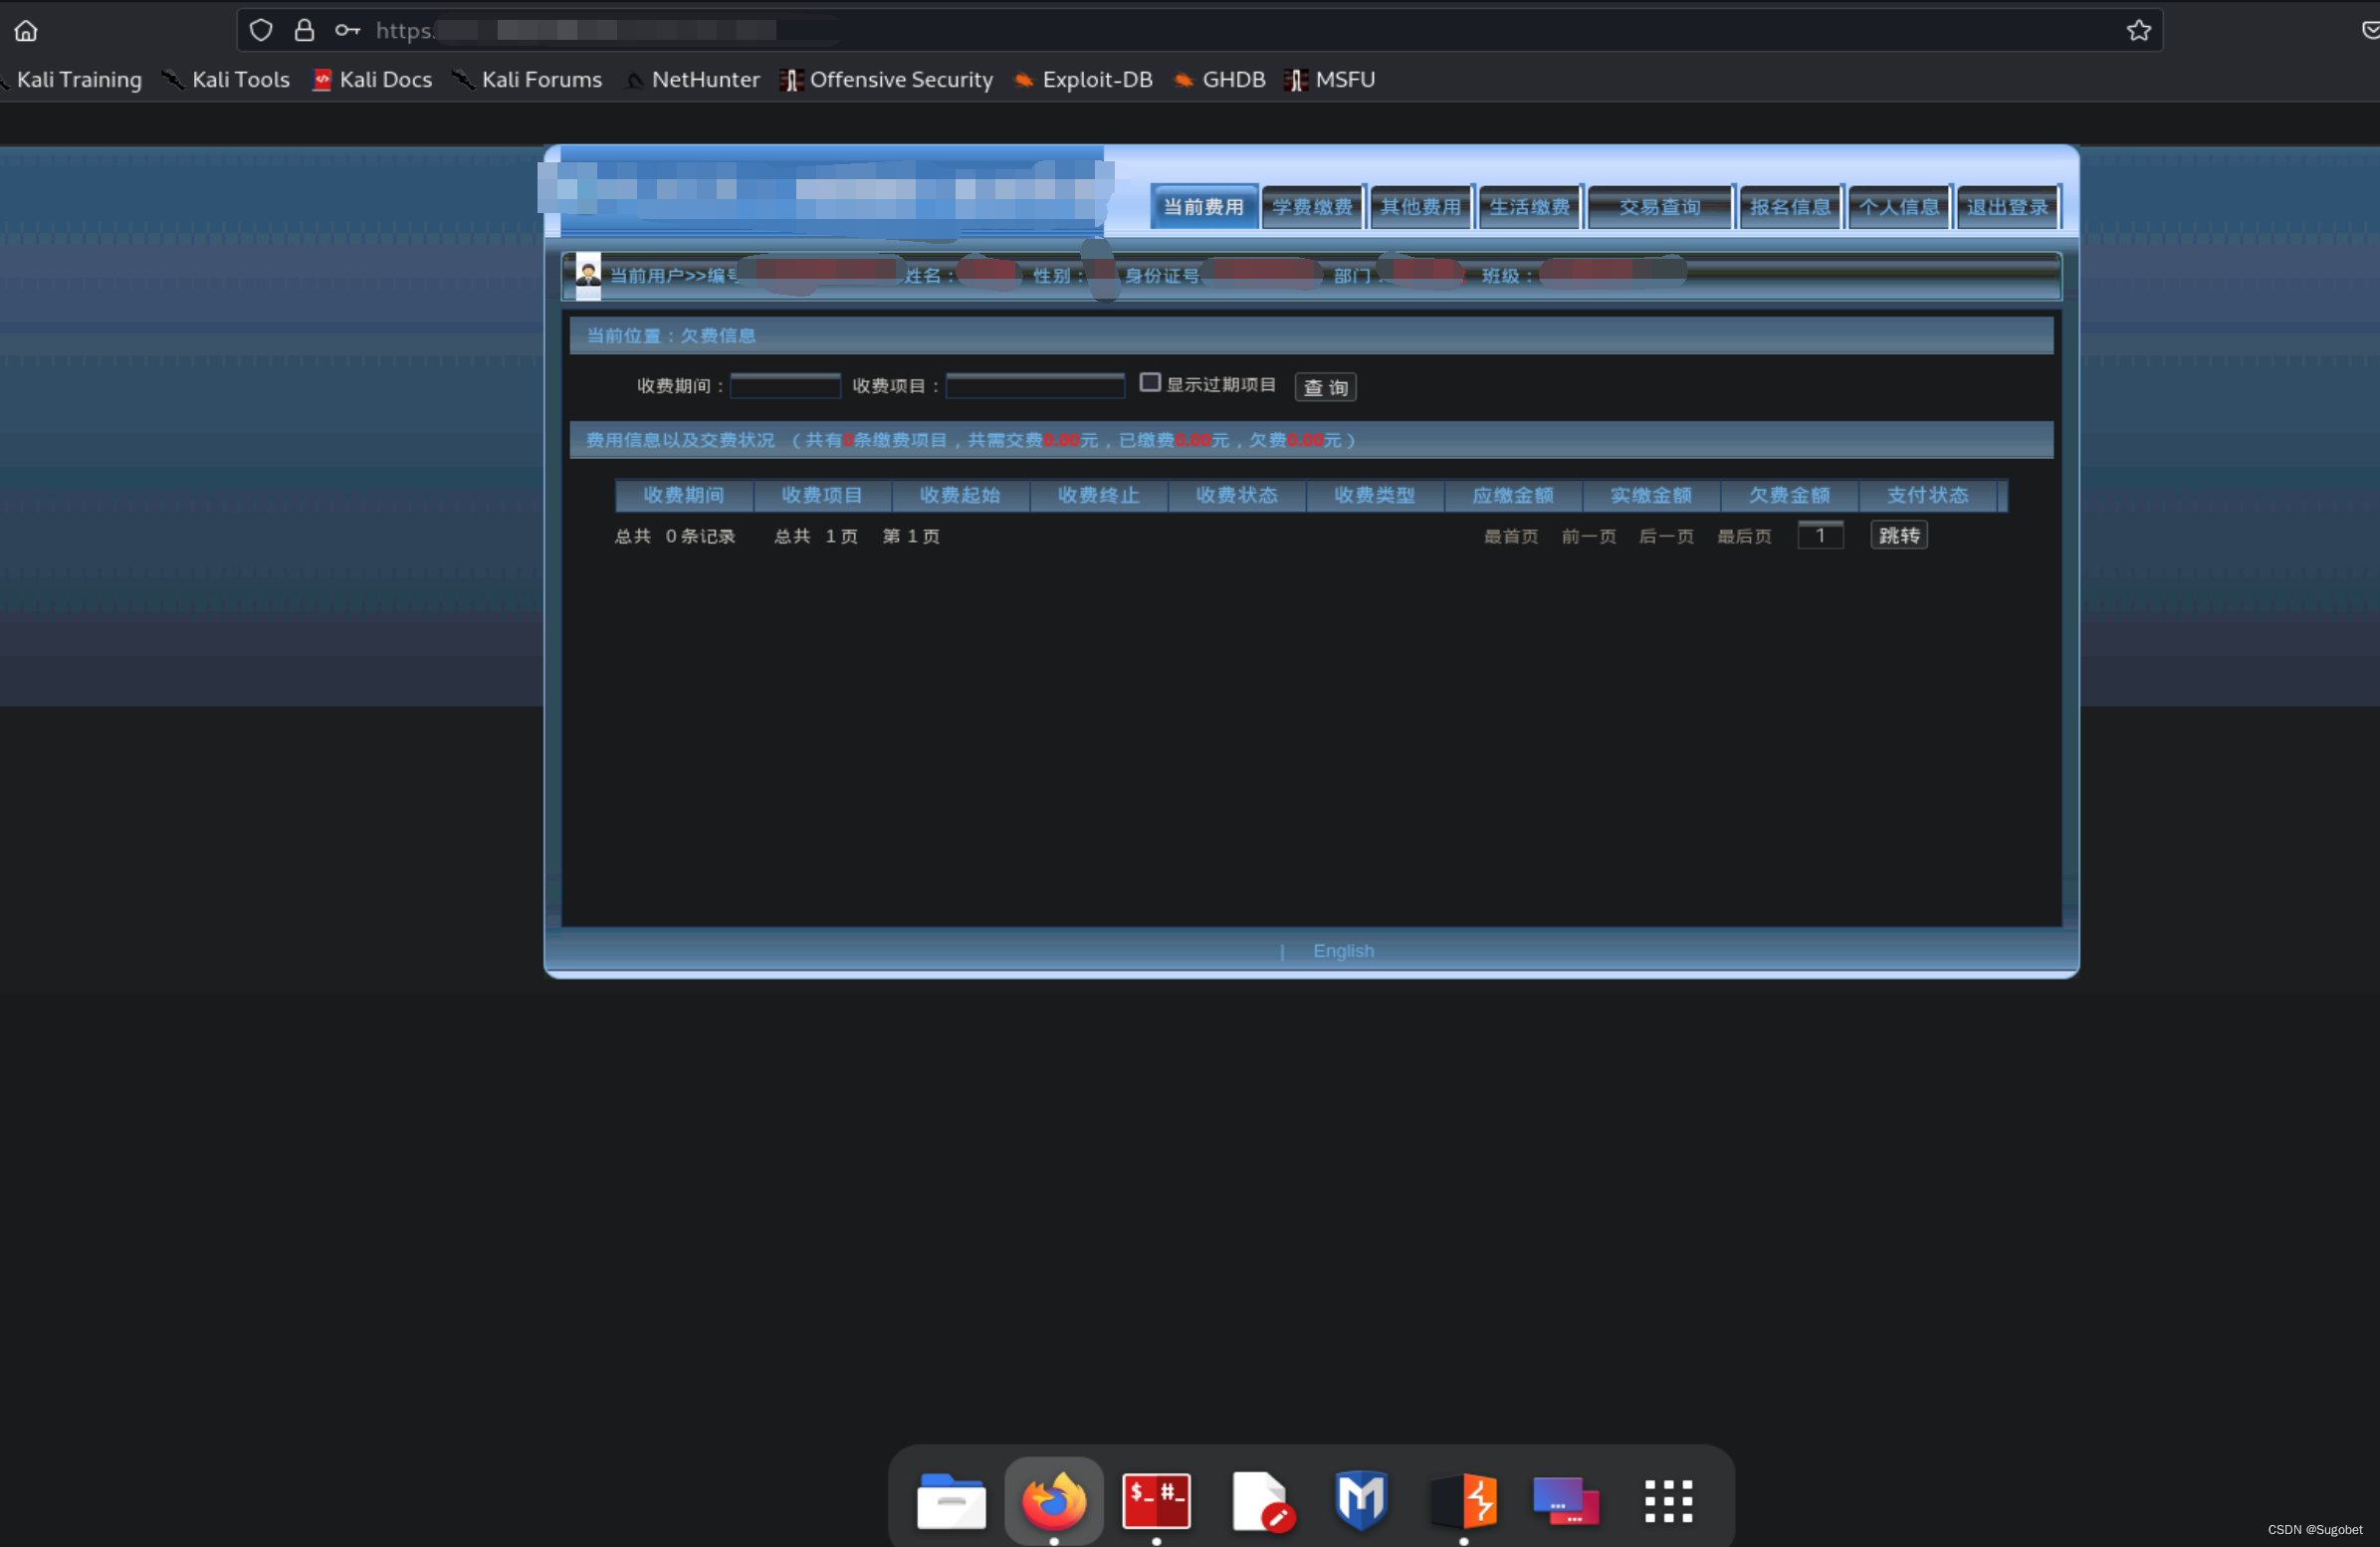Screen dimensions: 2380x1547
Task: Click the English language link
Action: (x=1343, y=951)
